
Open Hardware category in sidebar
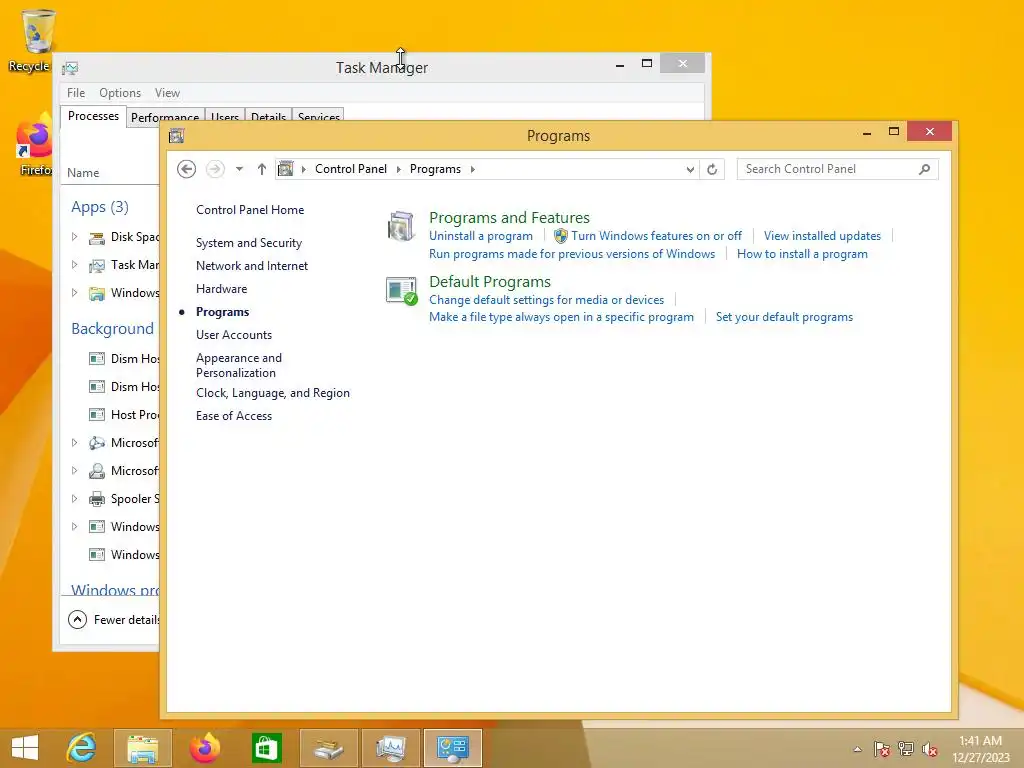[x=221, y=289]
